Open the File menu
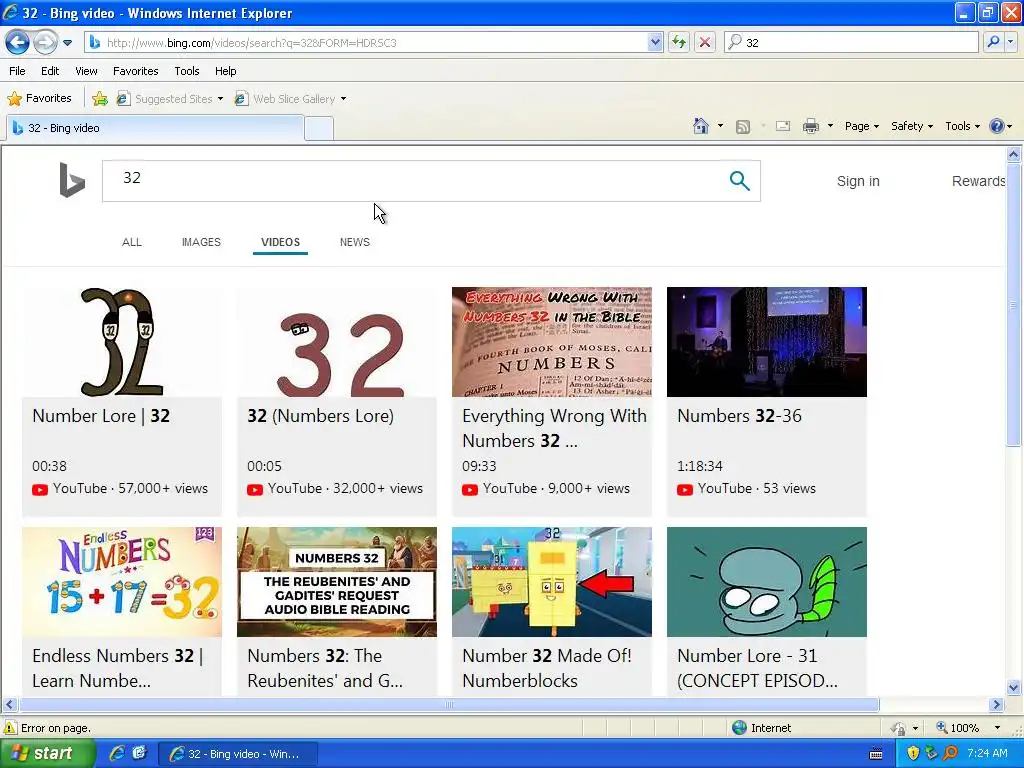 [18, 71]
